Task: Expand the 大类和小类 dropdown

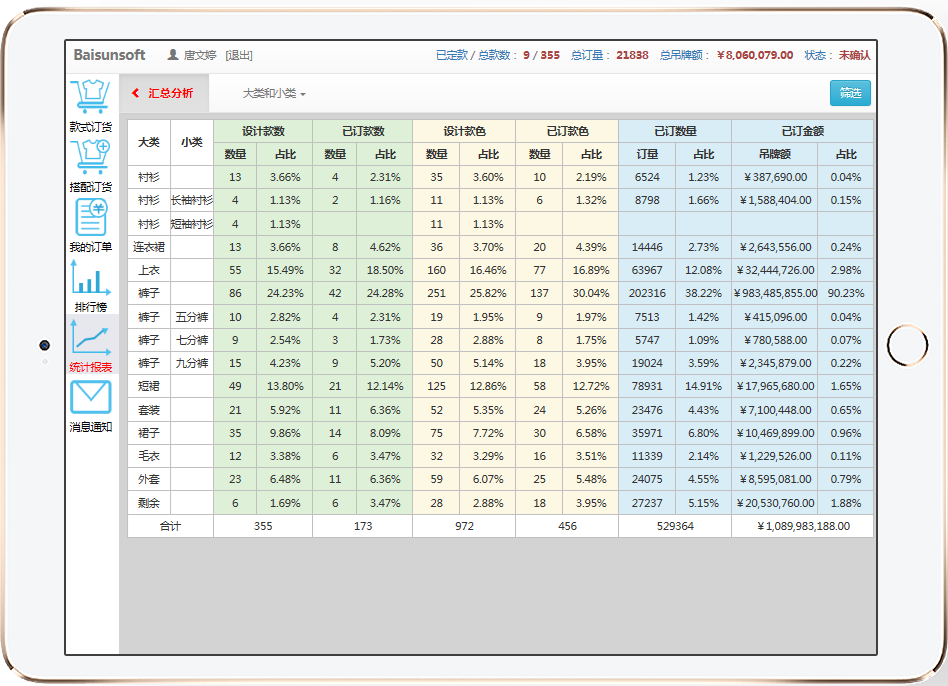Action: click(x=274, y=94)
